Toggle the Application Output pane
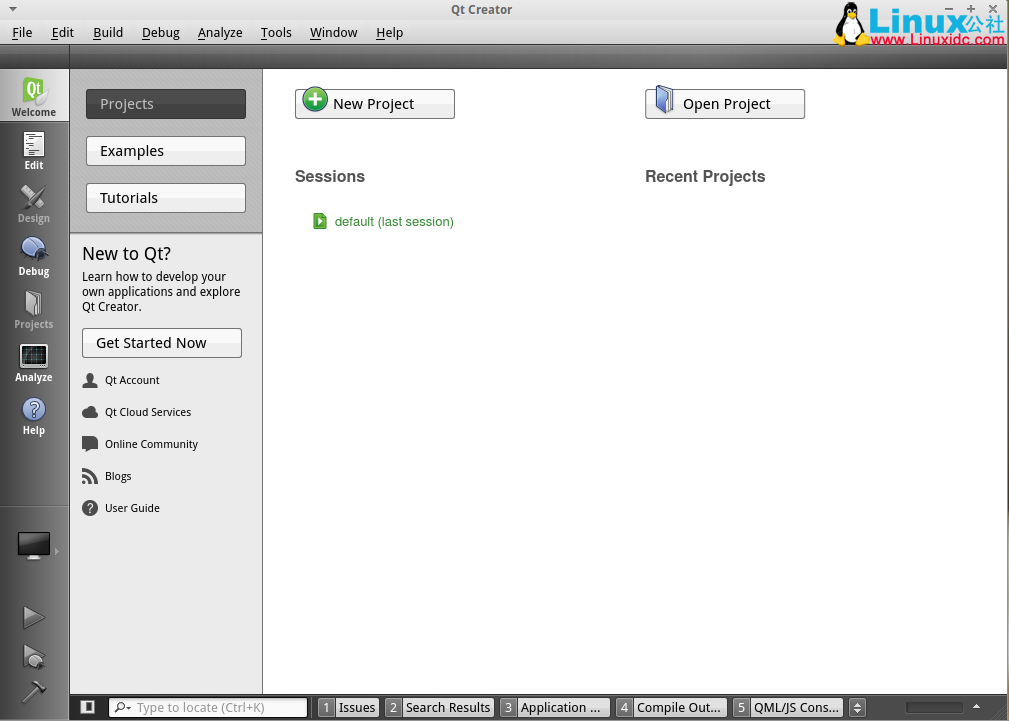 [x=555, y=707]
